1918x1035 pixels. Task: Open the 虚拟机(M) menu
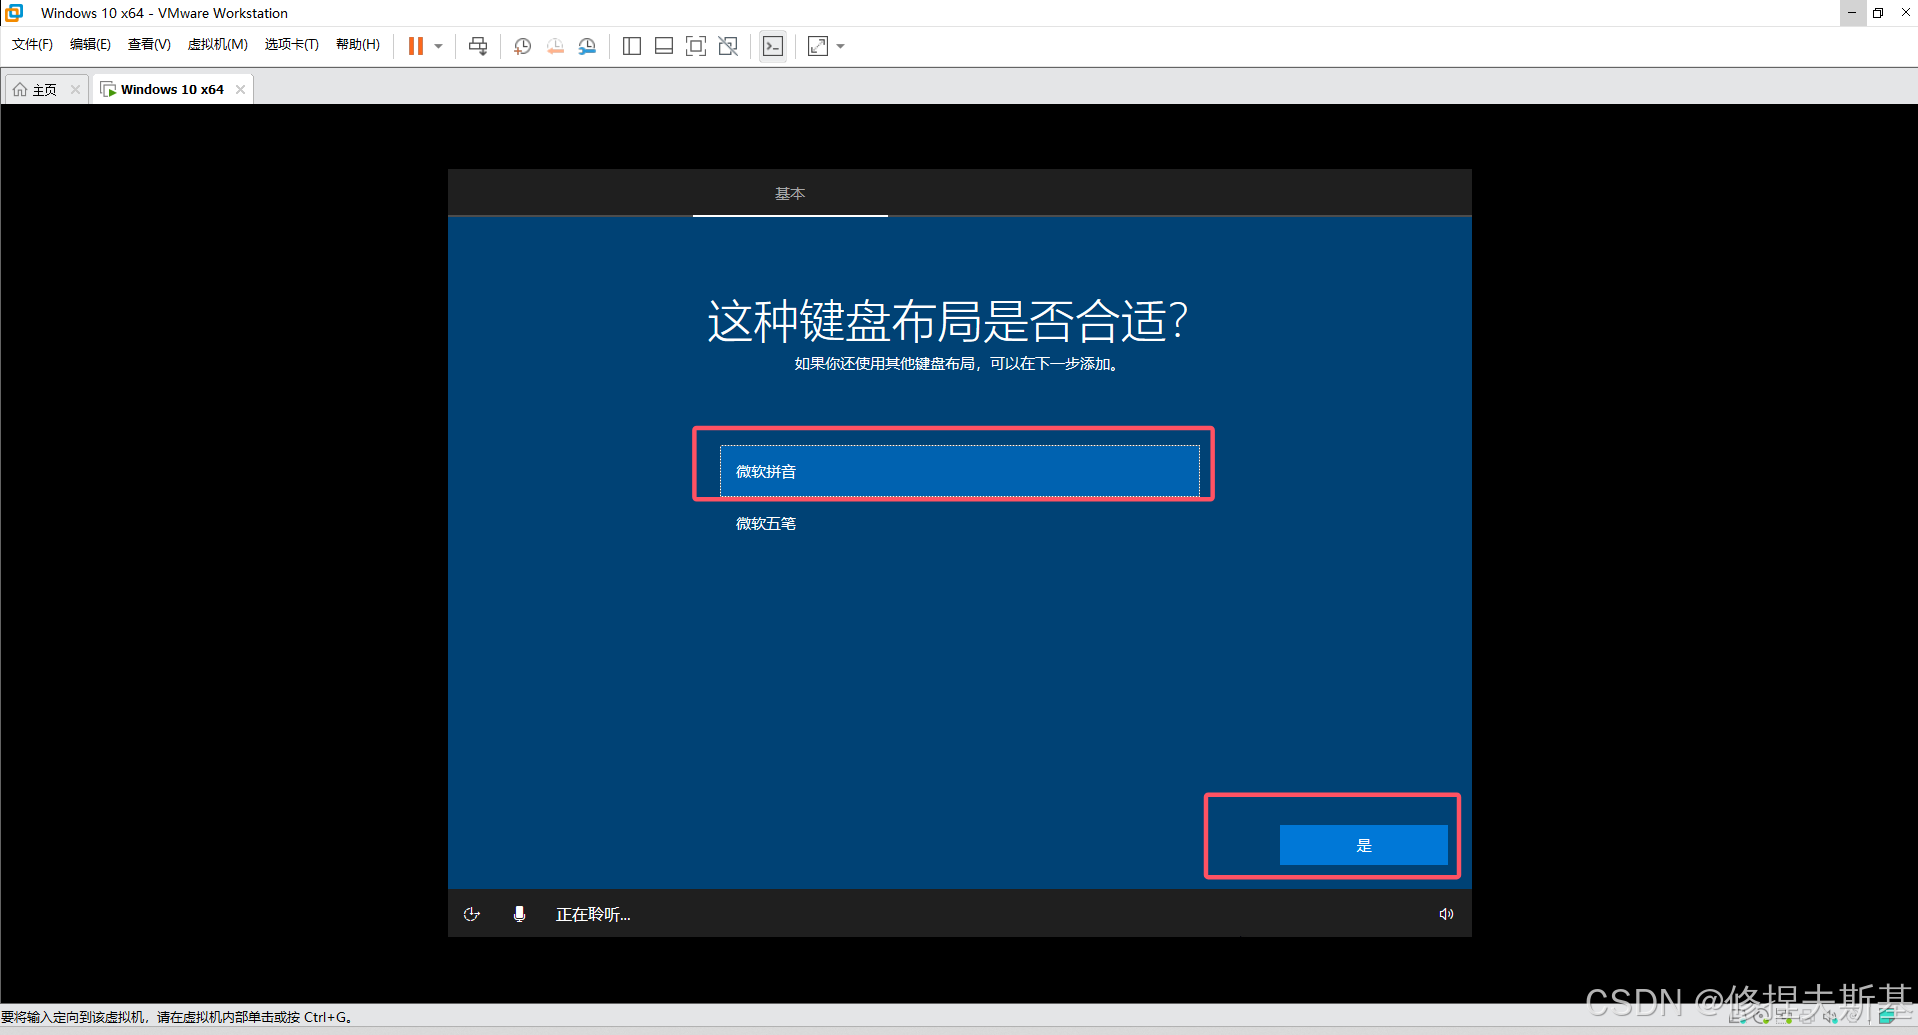point(217,44)
